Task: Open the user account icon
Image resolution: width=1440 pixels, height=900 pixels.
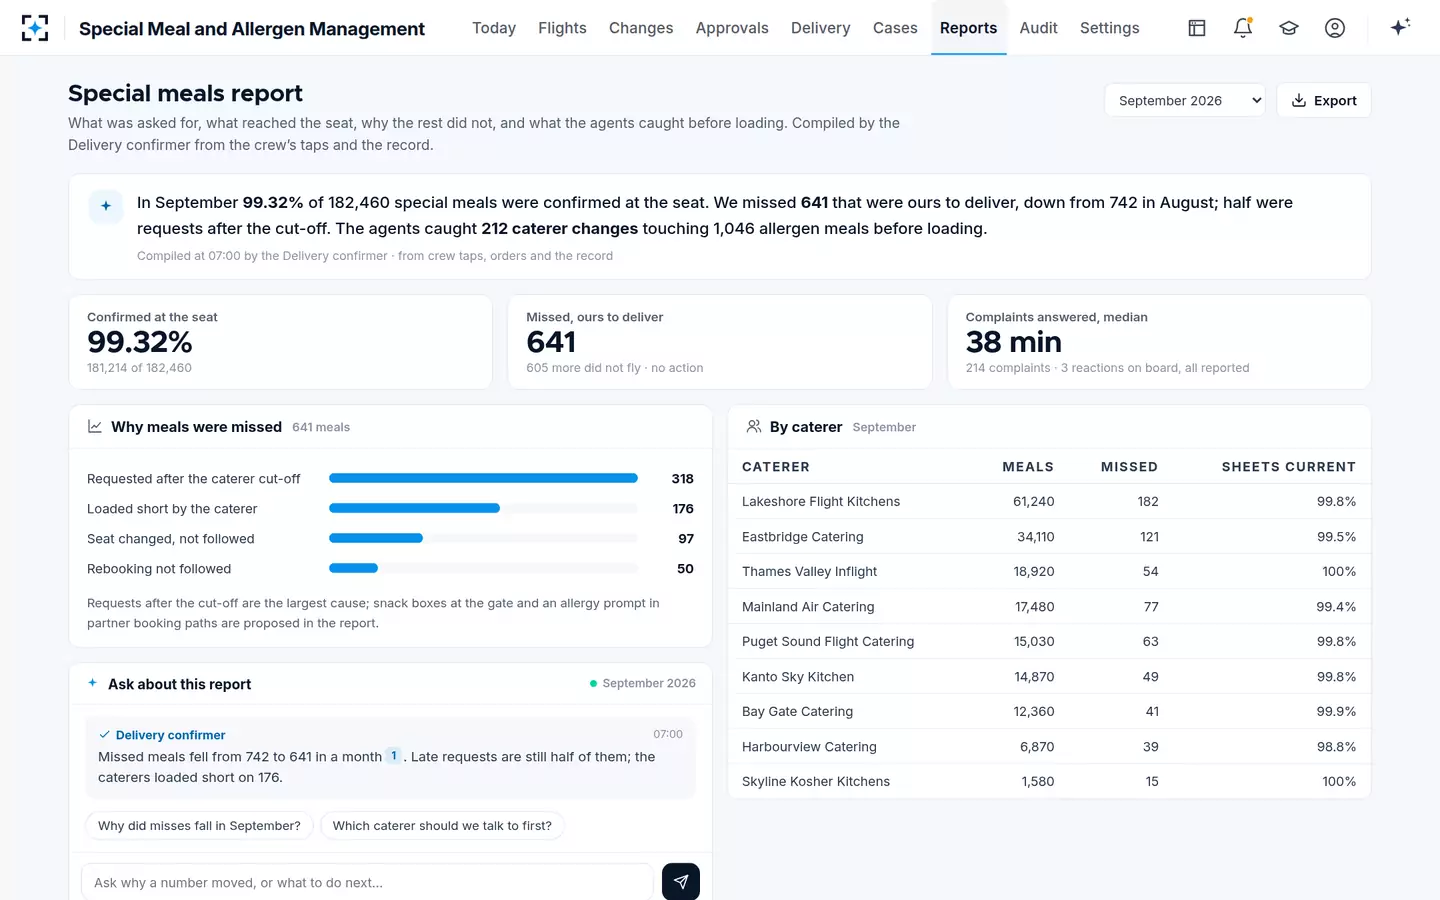Action: [x=1335, y=28]
